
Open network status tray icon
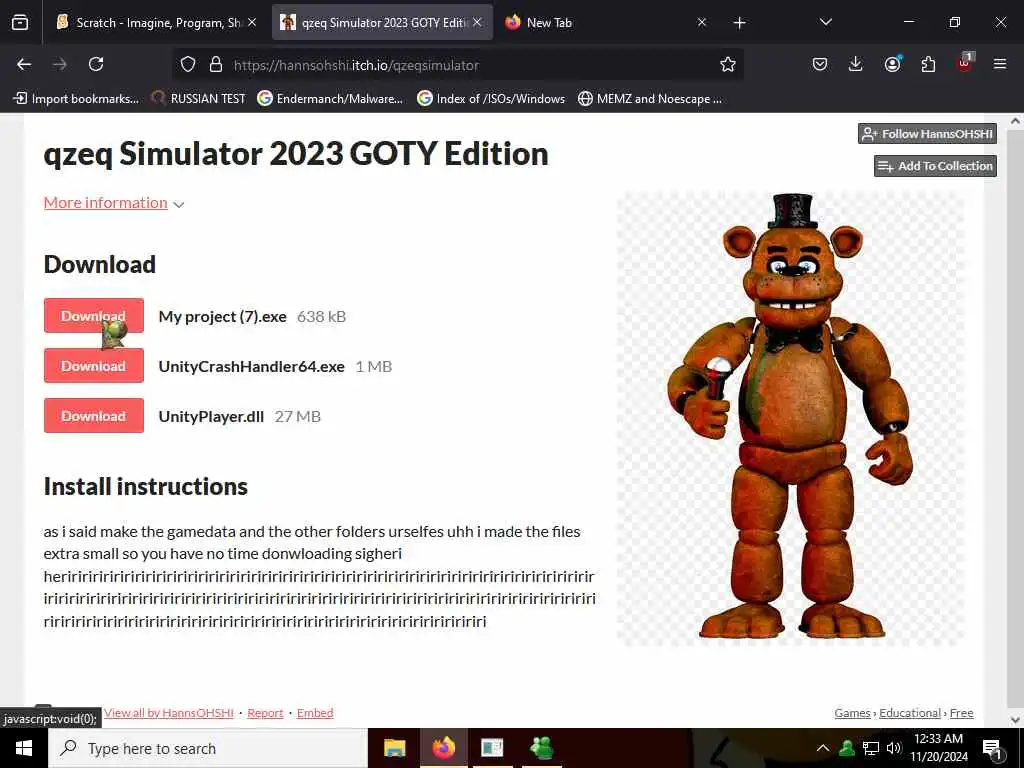(871, 748)
